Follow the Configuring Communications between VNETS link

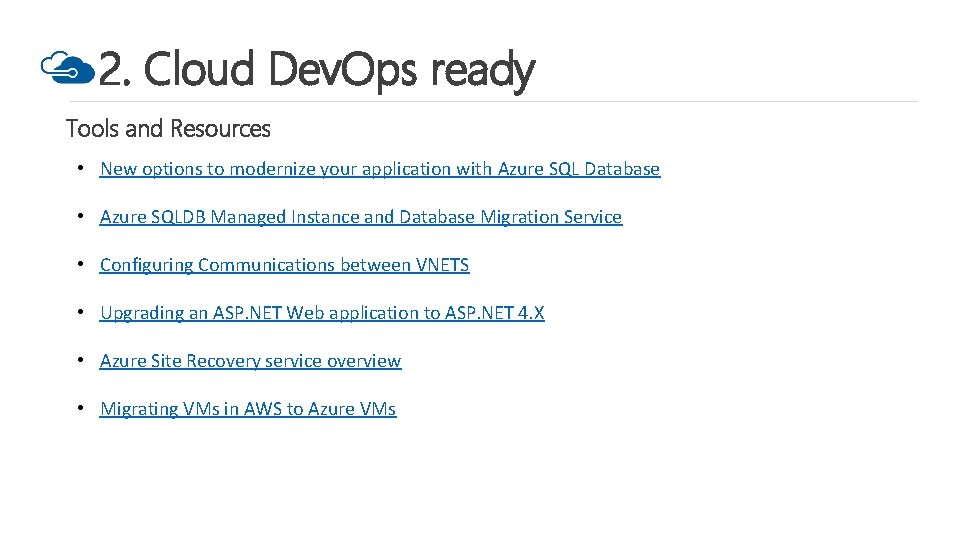(284, 265)
